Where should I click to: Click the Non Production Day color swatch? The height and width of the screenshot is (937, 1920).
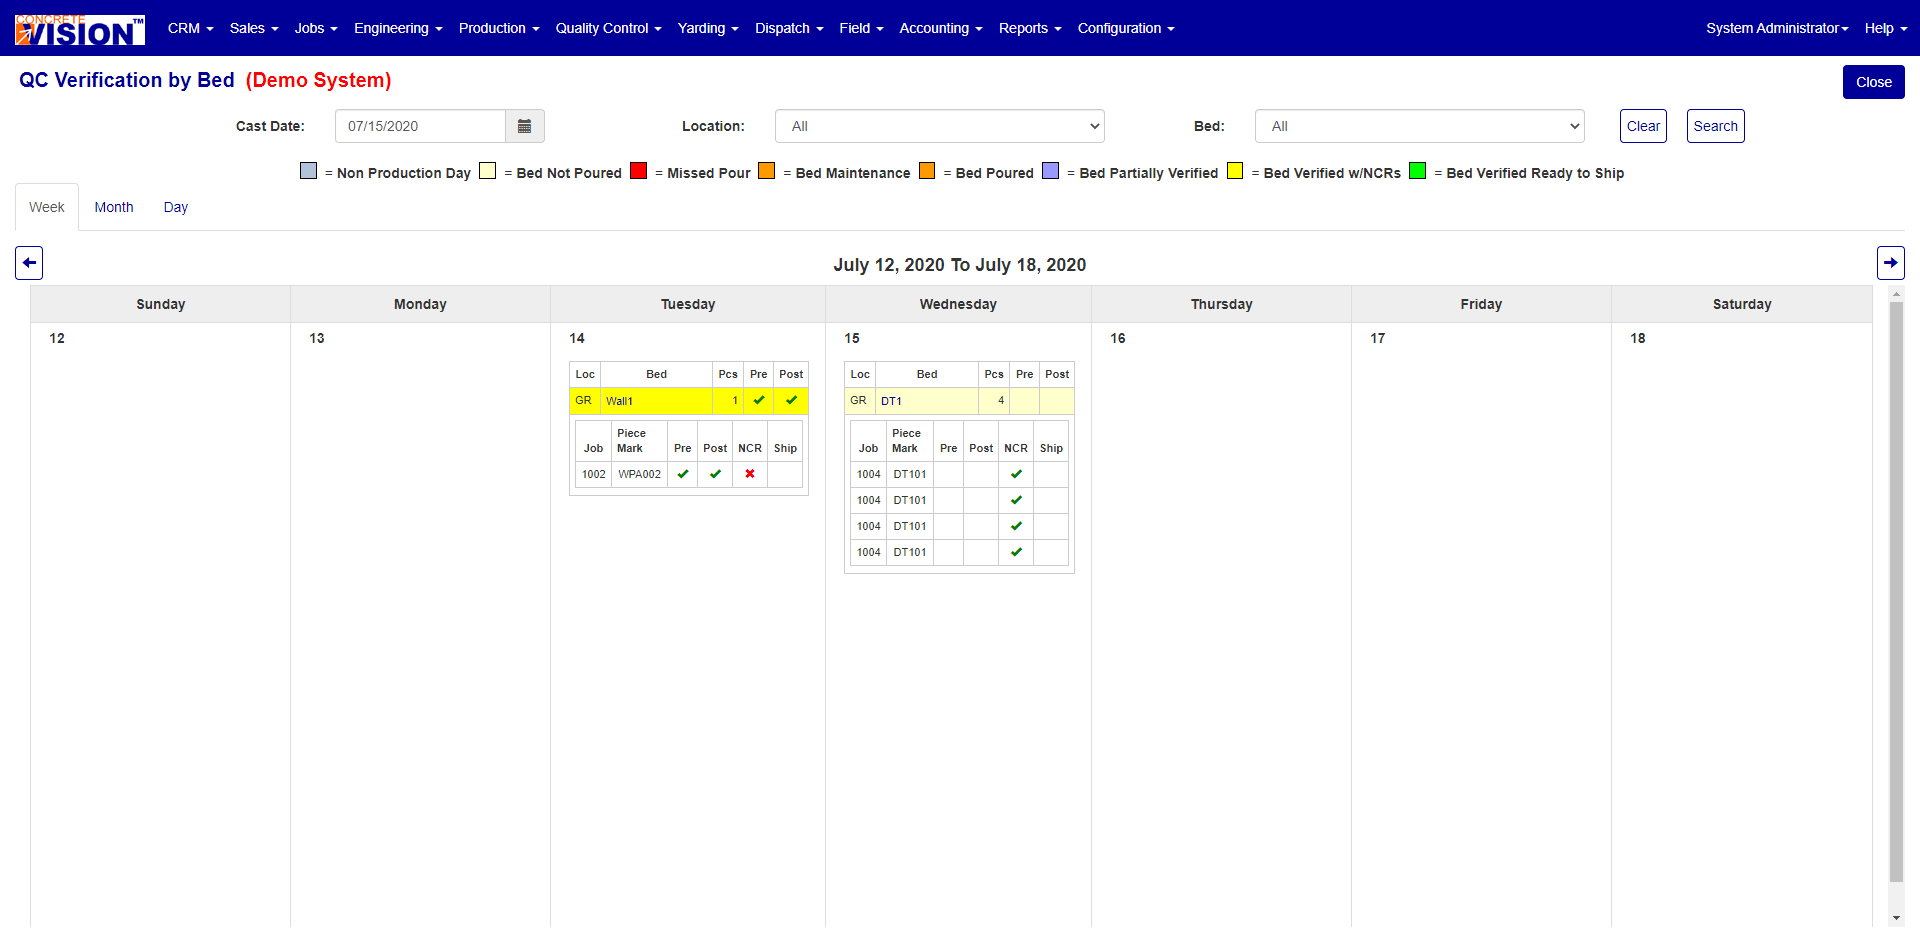(308, 171)
